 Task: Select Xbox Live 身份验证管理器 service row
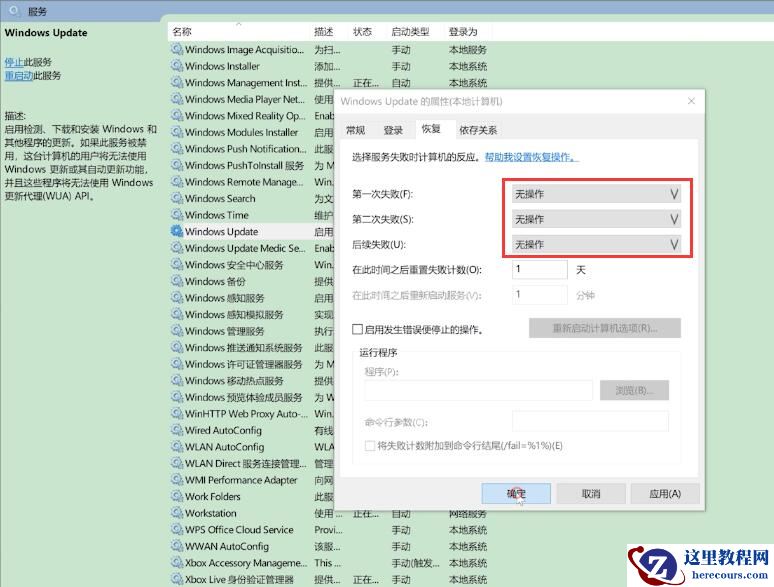(x=330, y=579)
